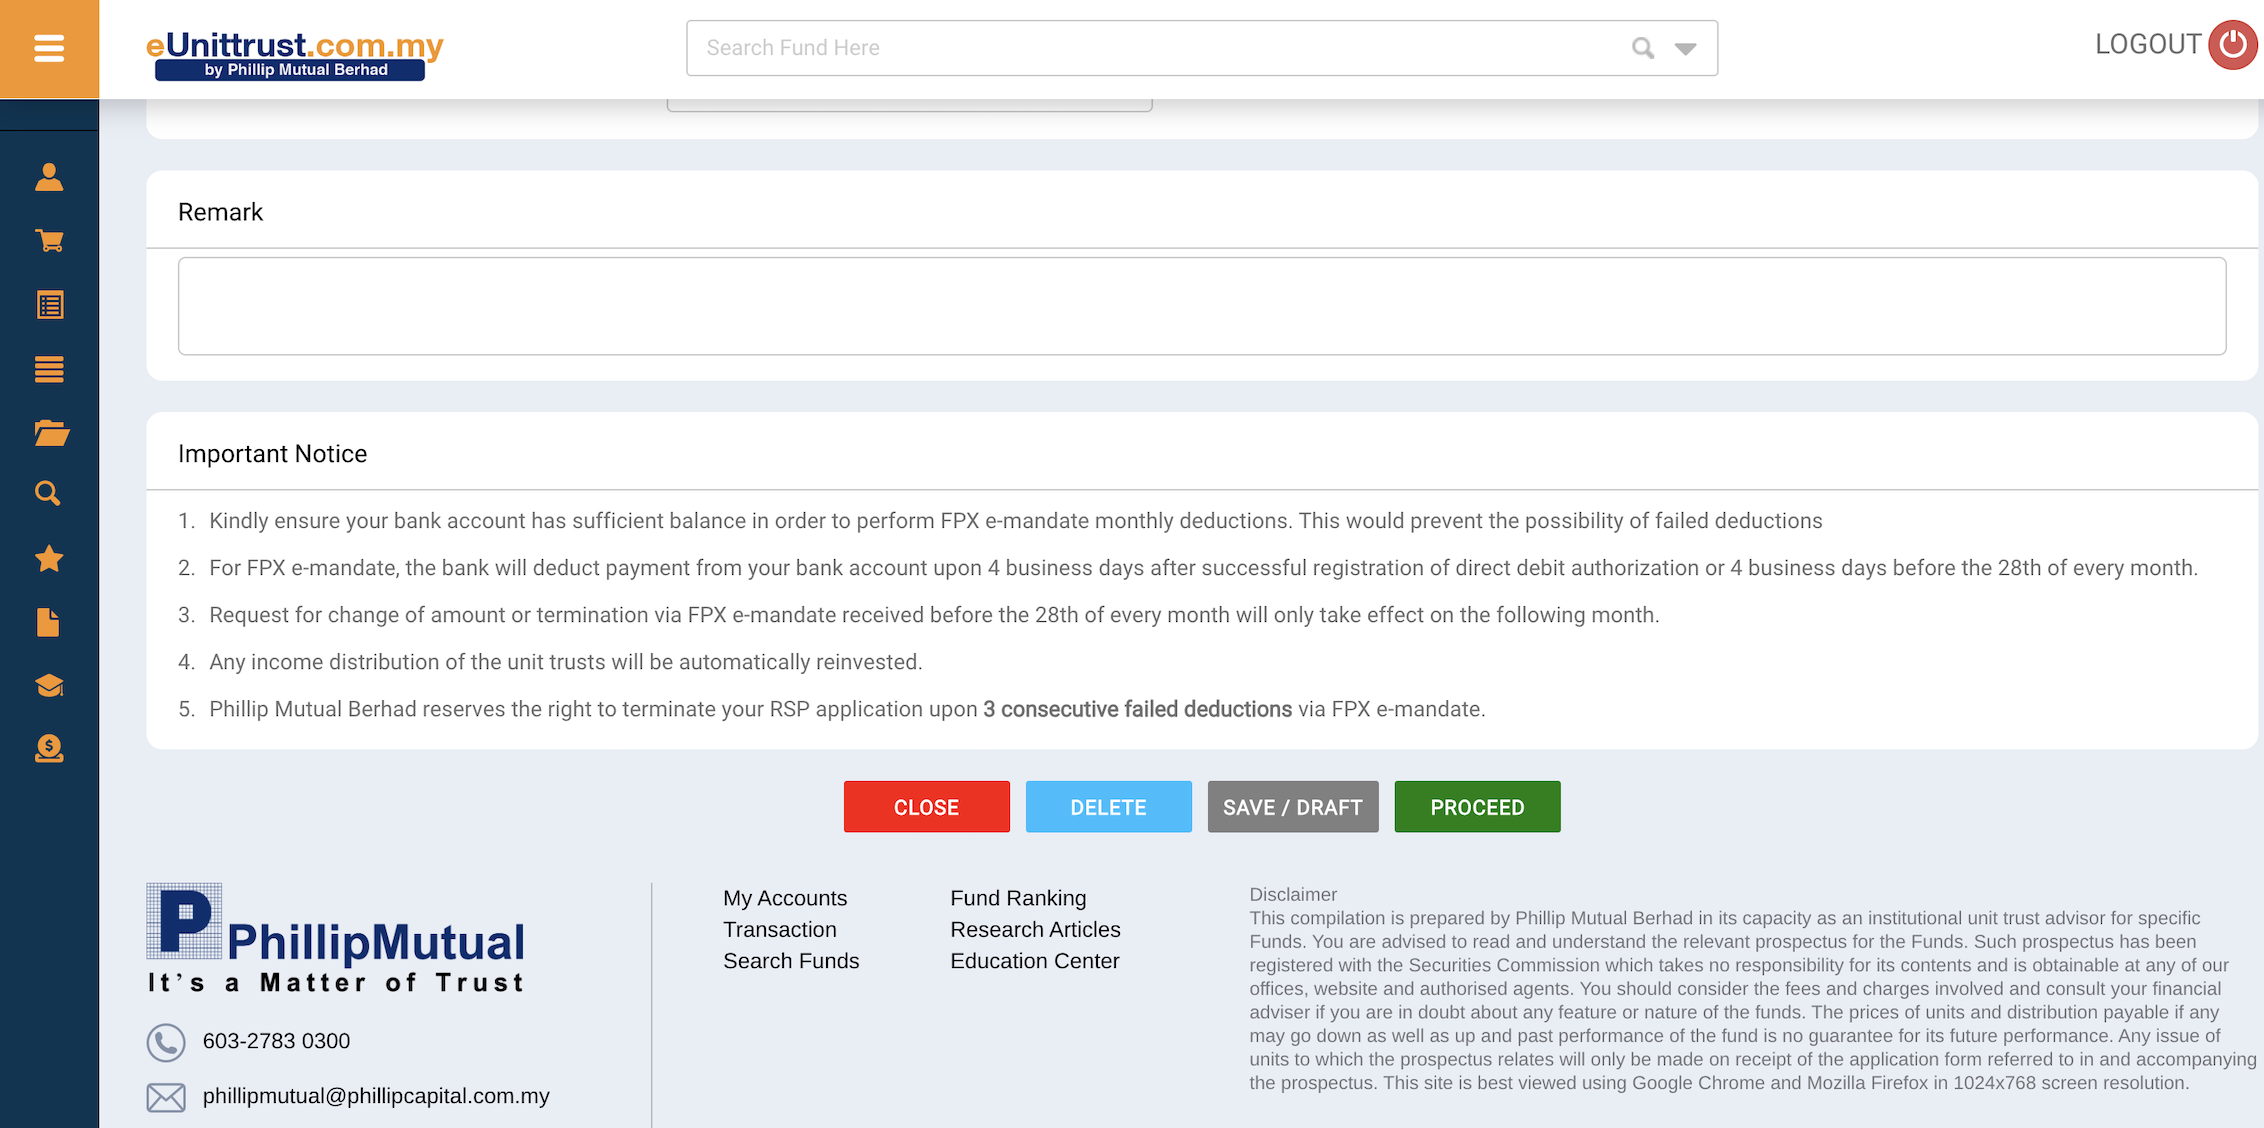The height and width of the screenshot is (1128, 2264).
Task: Open the My Accounts footer link
Action: point(785,898)
